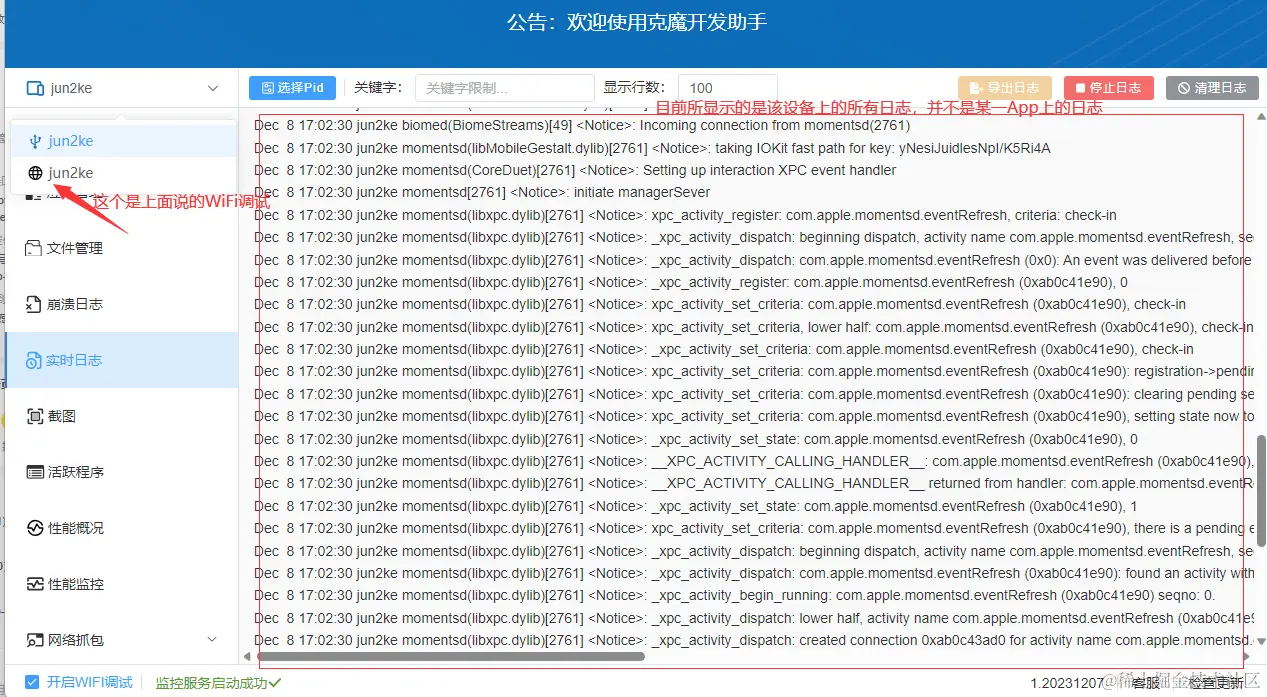Open 崩溃日志 crash logs via its file icon
This screenshot has width=1267, height=697.
point(34,304)
